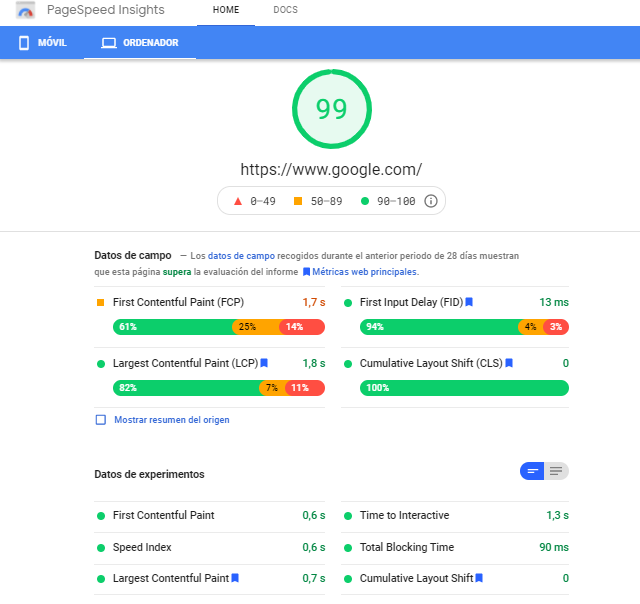The image size is (640, 604).
Task: Switch to the MÓVIL tab
Action: pos(42,42)
